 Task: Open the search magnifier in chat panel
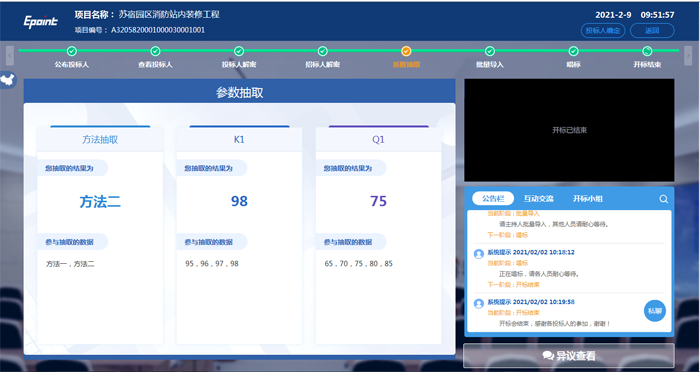[x=664, y=199]
